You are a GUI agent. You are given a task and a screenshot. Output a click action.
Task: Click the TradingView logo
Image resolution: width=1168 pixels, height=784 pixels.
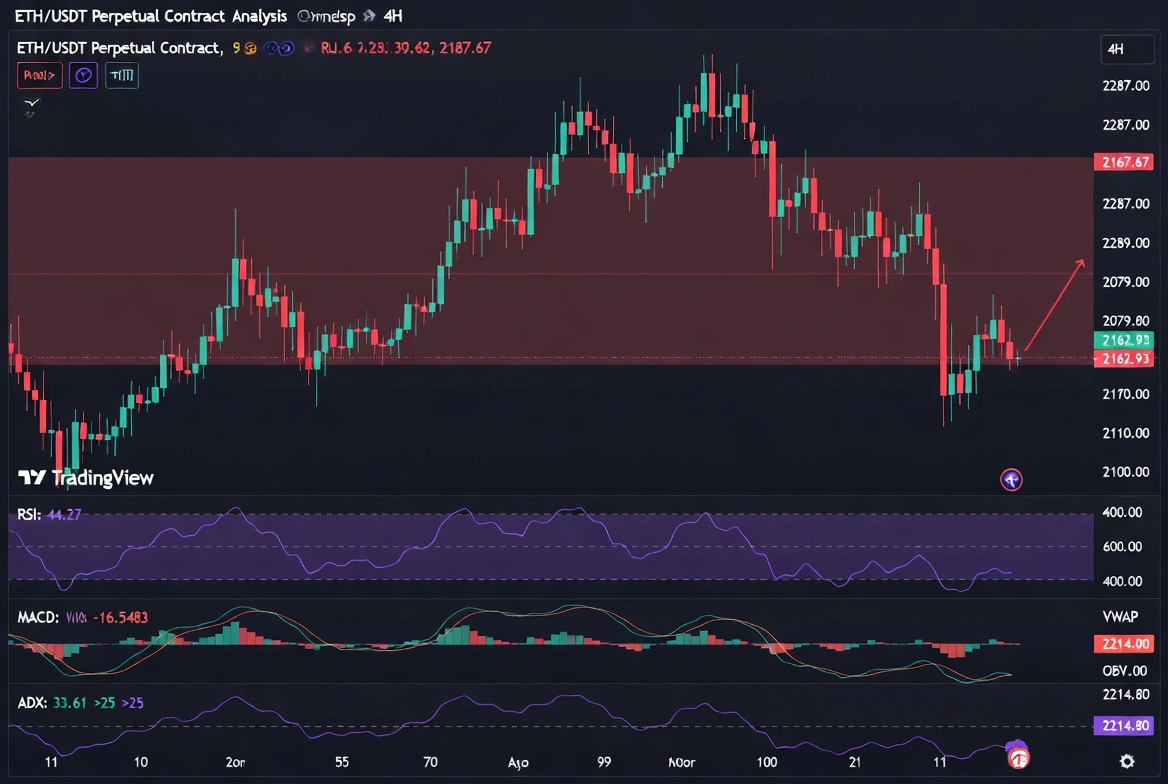pos(86,478)
